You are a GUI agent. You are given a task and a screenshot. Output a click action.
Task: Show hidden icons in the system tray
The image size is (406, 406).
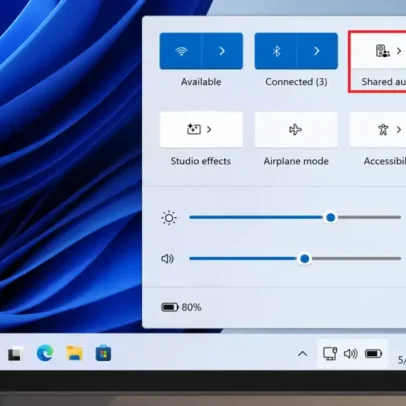click(x=302, y=353)
